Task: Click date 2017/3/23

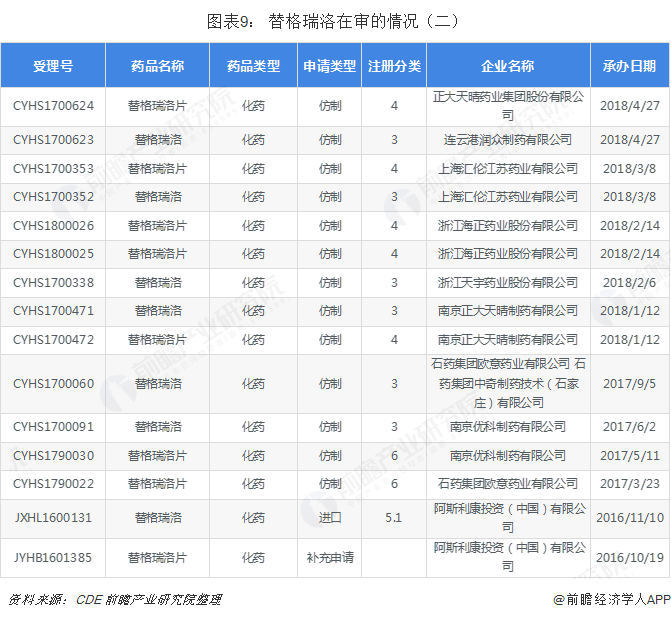Action: click(630, 484)
